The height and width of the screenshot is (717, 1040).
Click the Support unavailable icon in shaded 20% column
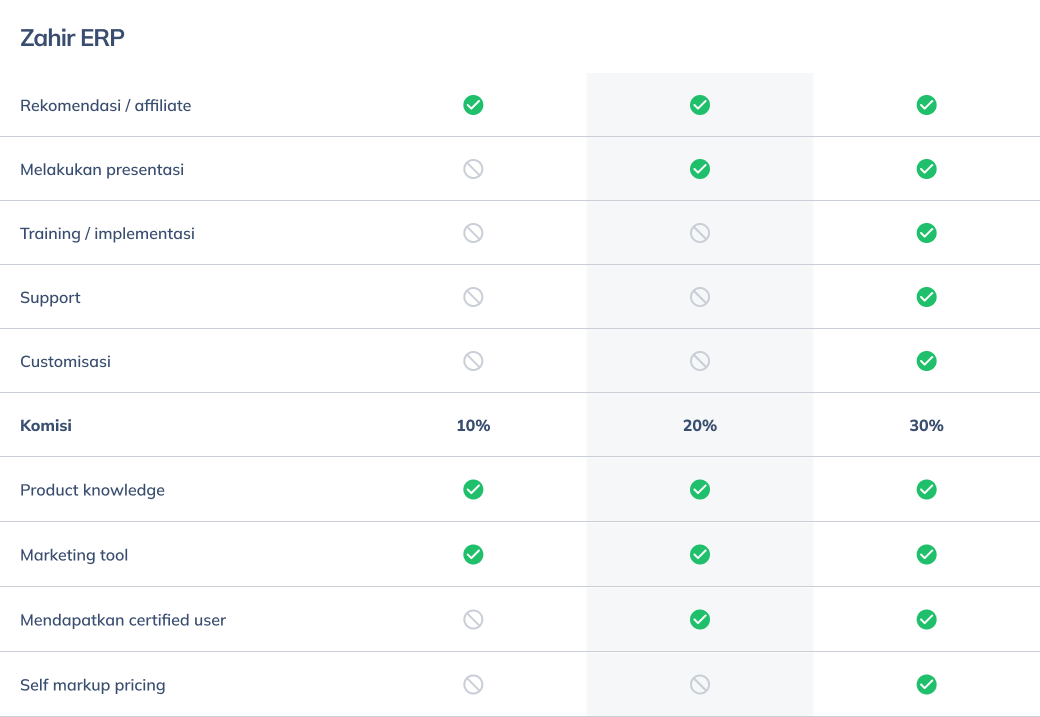click(x=700, y=297)
